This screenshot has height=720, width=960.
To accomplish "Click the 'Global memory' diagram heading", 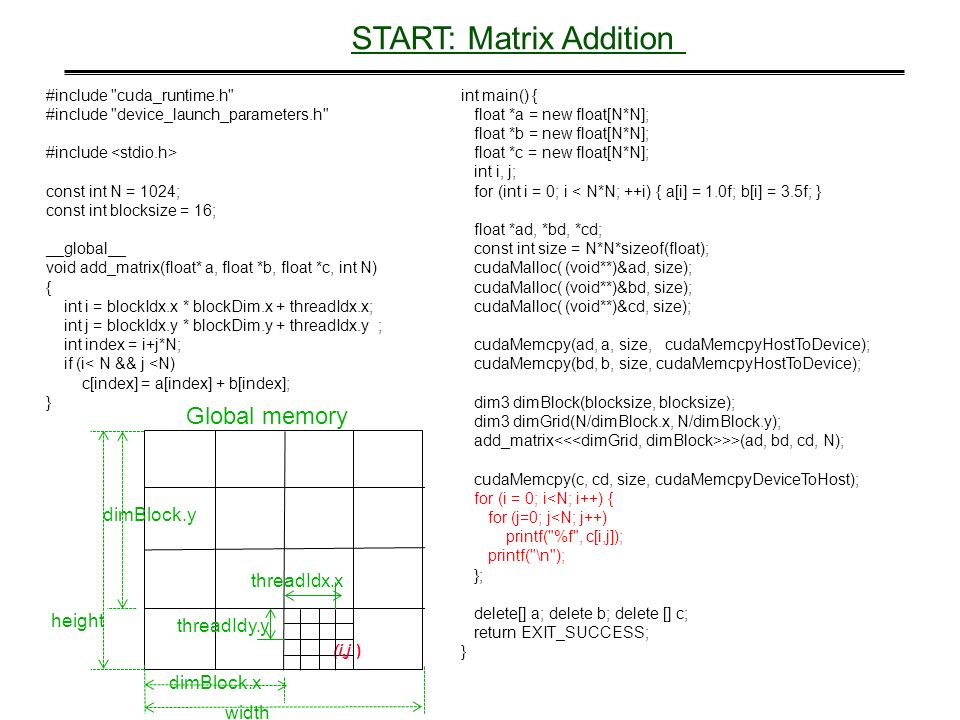I will [x=266, y=416].
